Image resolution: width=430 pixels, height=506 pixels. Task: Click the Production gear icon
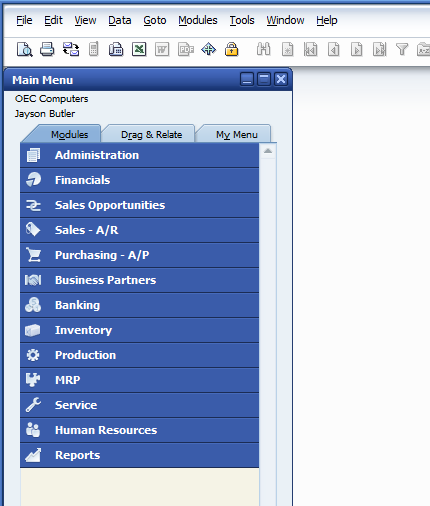33,355
